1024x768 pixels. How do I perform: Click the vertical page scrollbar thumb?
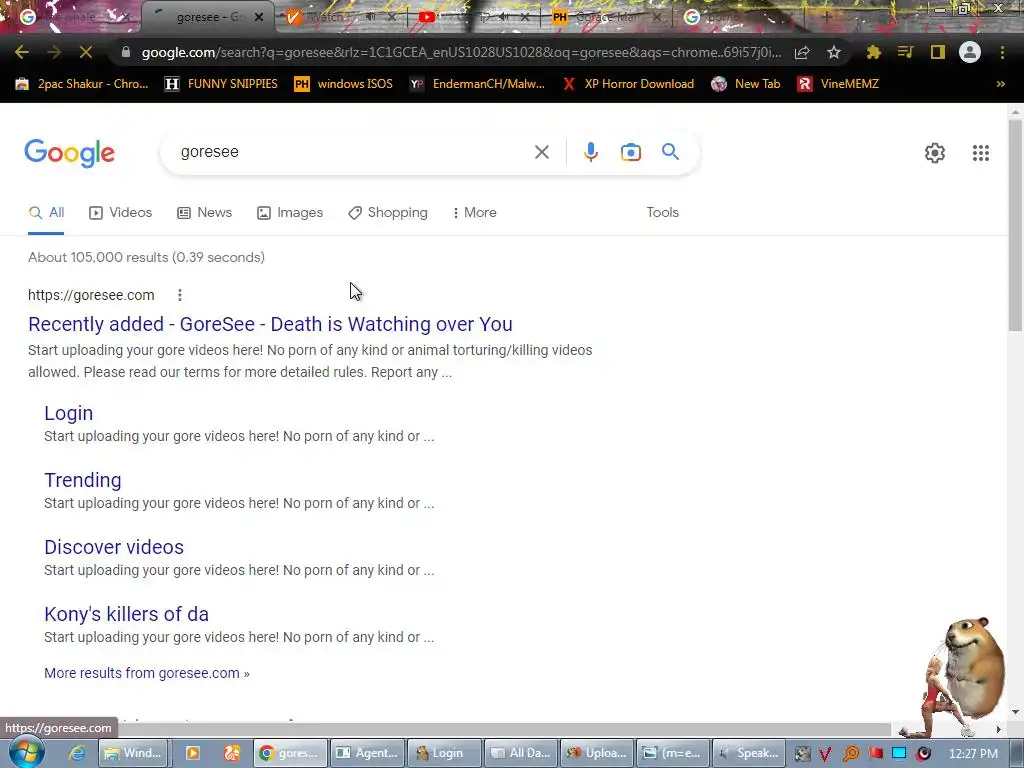tap(1016, 225)
